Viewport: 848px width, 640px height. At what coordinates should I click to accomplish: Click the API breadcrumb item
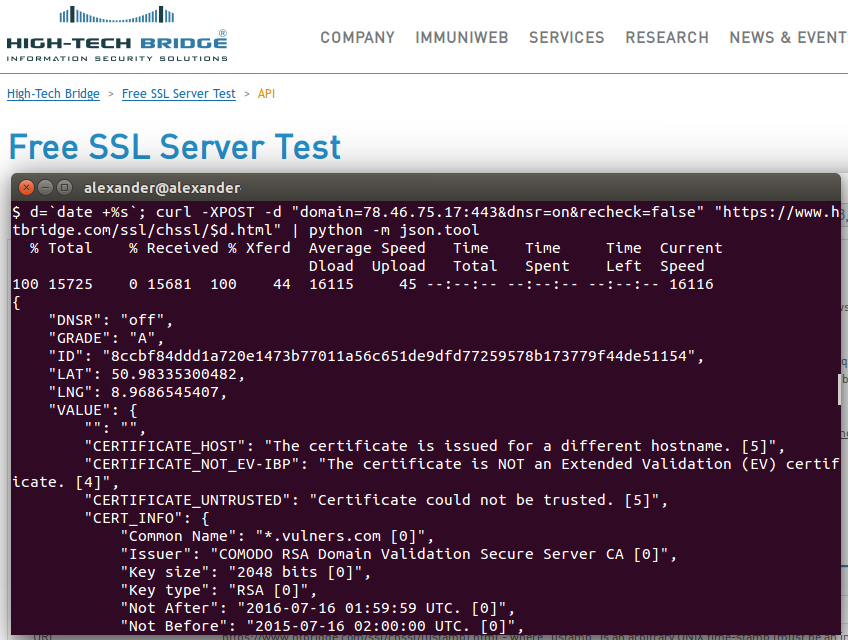coord(267,94)
